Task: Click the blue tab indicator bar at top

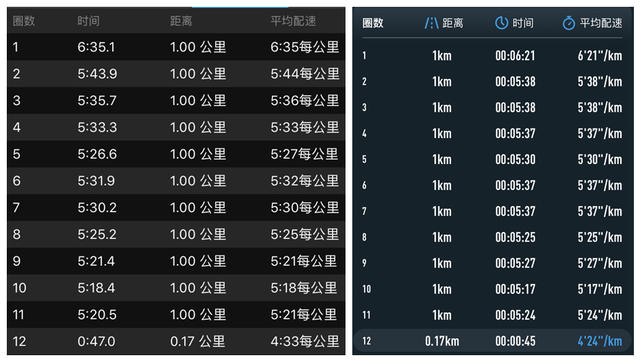Action: coord(240,7)
